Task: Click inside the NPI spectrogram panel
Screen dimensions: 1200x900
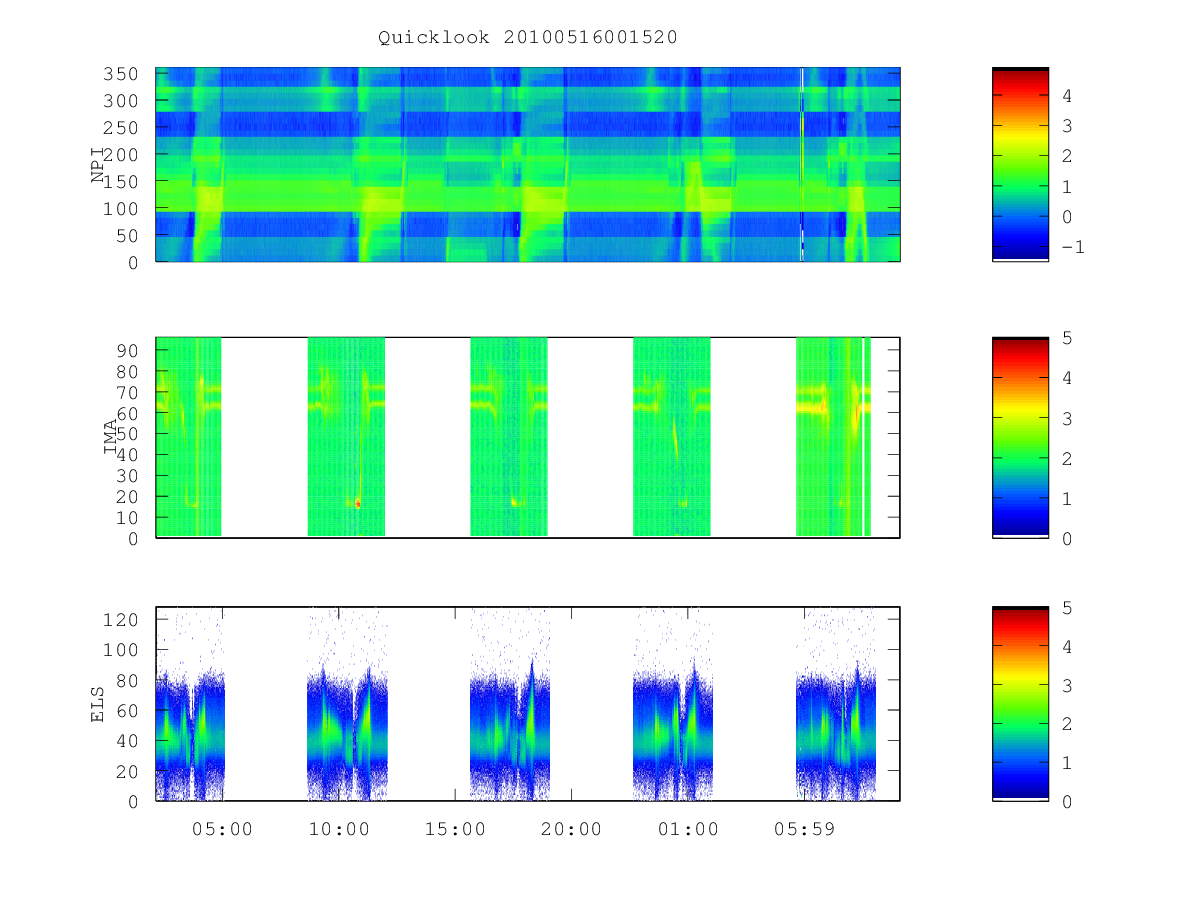Action: (528, 164)
